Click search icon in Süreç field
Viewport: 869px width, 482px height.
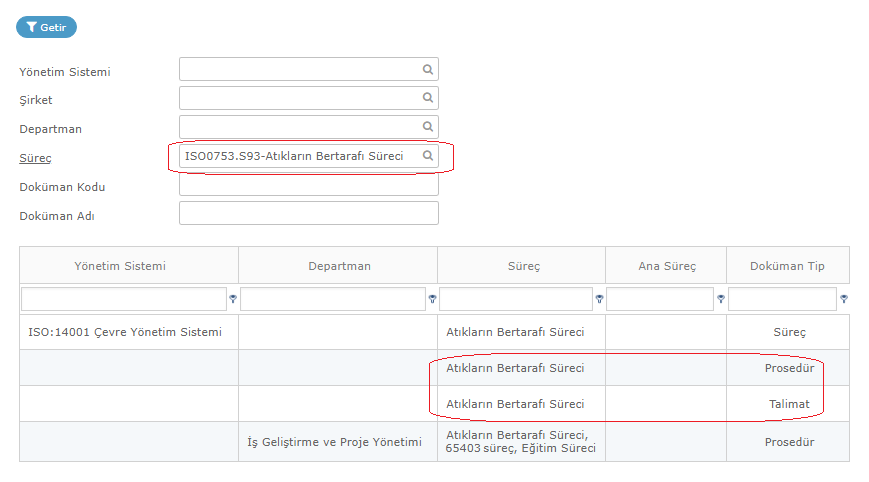[x=427, y=157]
